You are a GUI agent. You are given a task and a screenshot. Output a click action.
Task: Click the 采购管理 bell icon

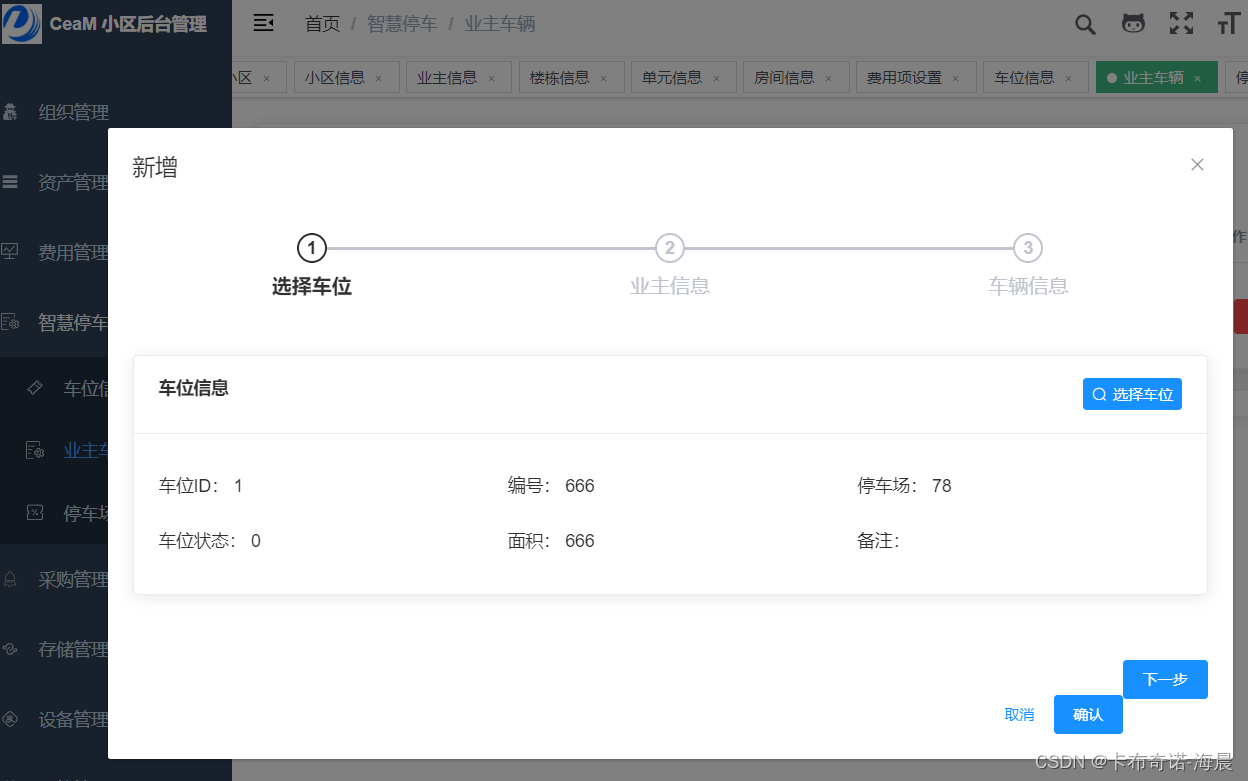click(x=11, y=579)
